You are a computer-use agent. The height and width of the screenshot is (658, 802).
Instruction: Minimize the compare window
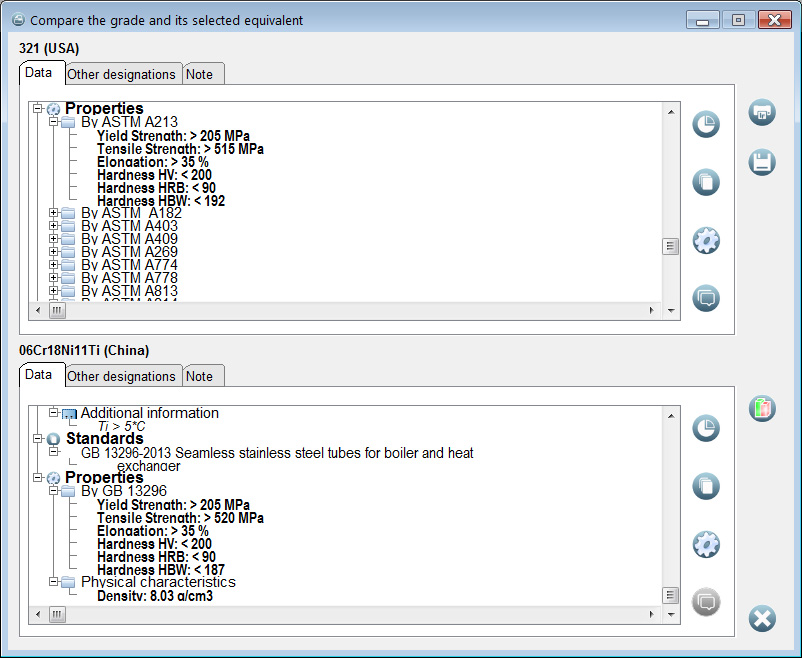point(702,20)
